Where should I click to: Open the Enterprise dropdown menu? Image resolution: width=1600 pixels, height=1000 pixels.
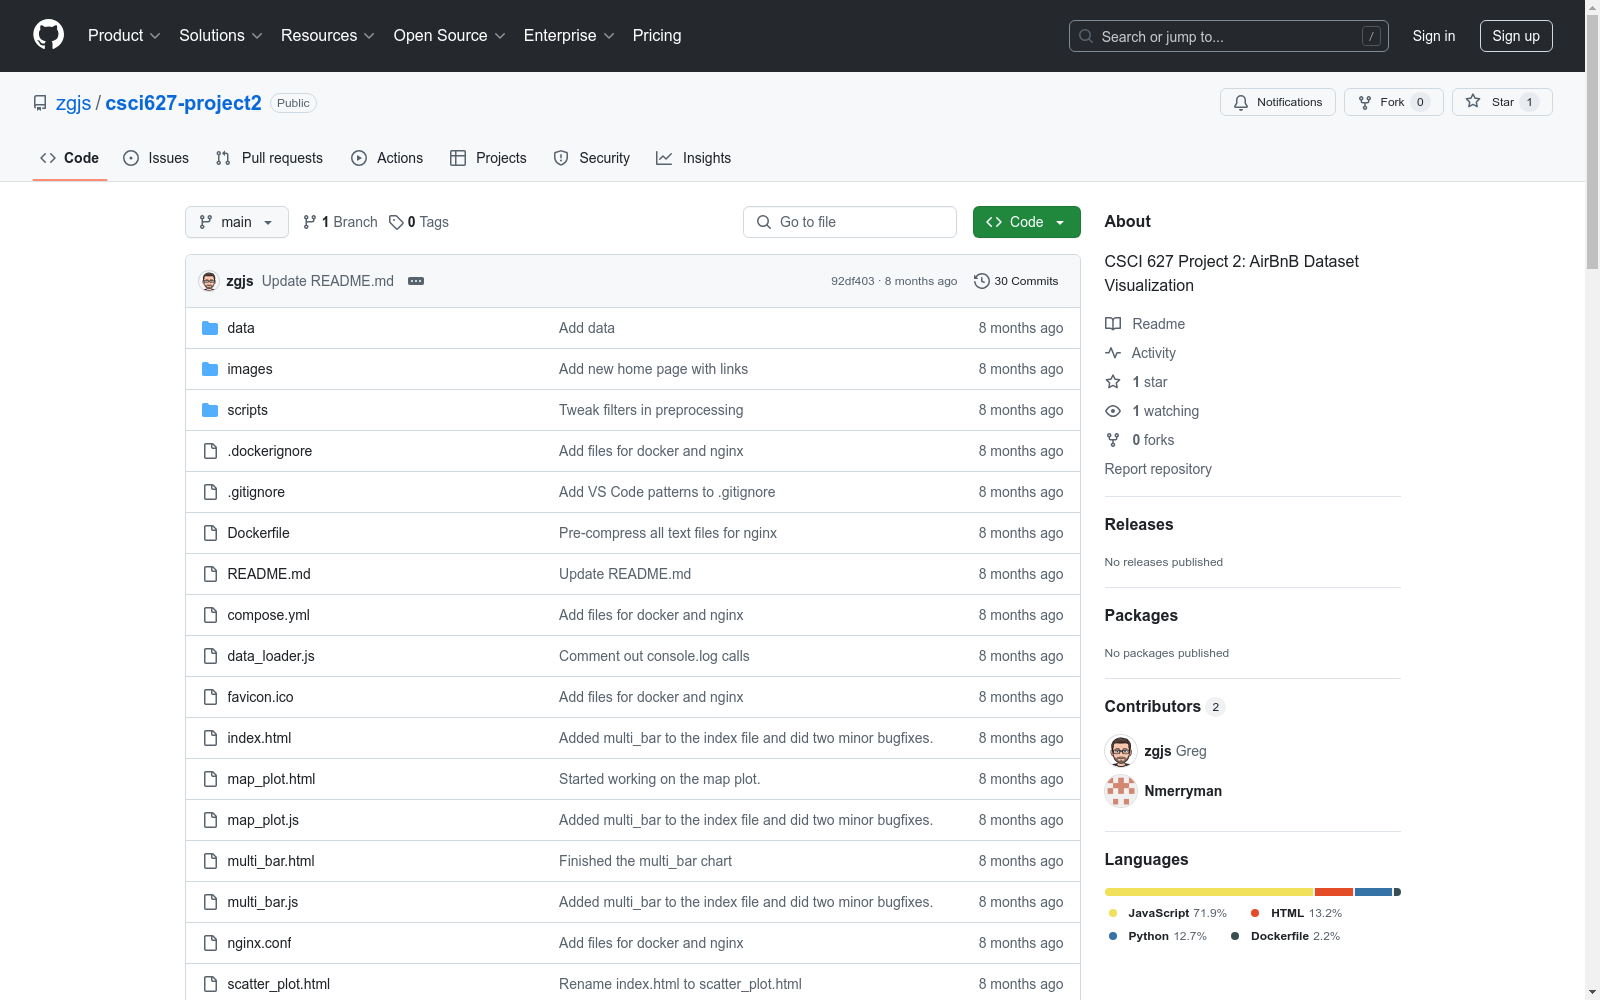[569, 35]
